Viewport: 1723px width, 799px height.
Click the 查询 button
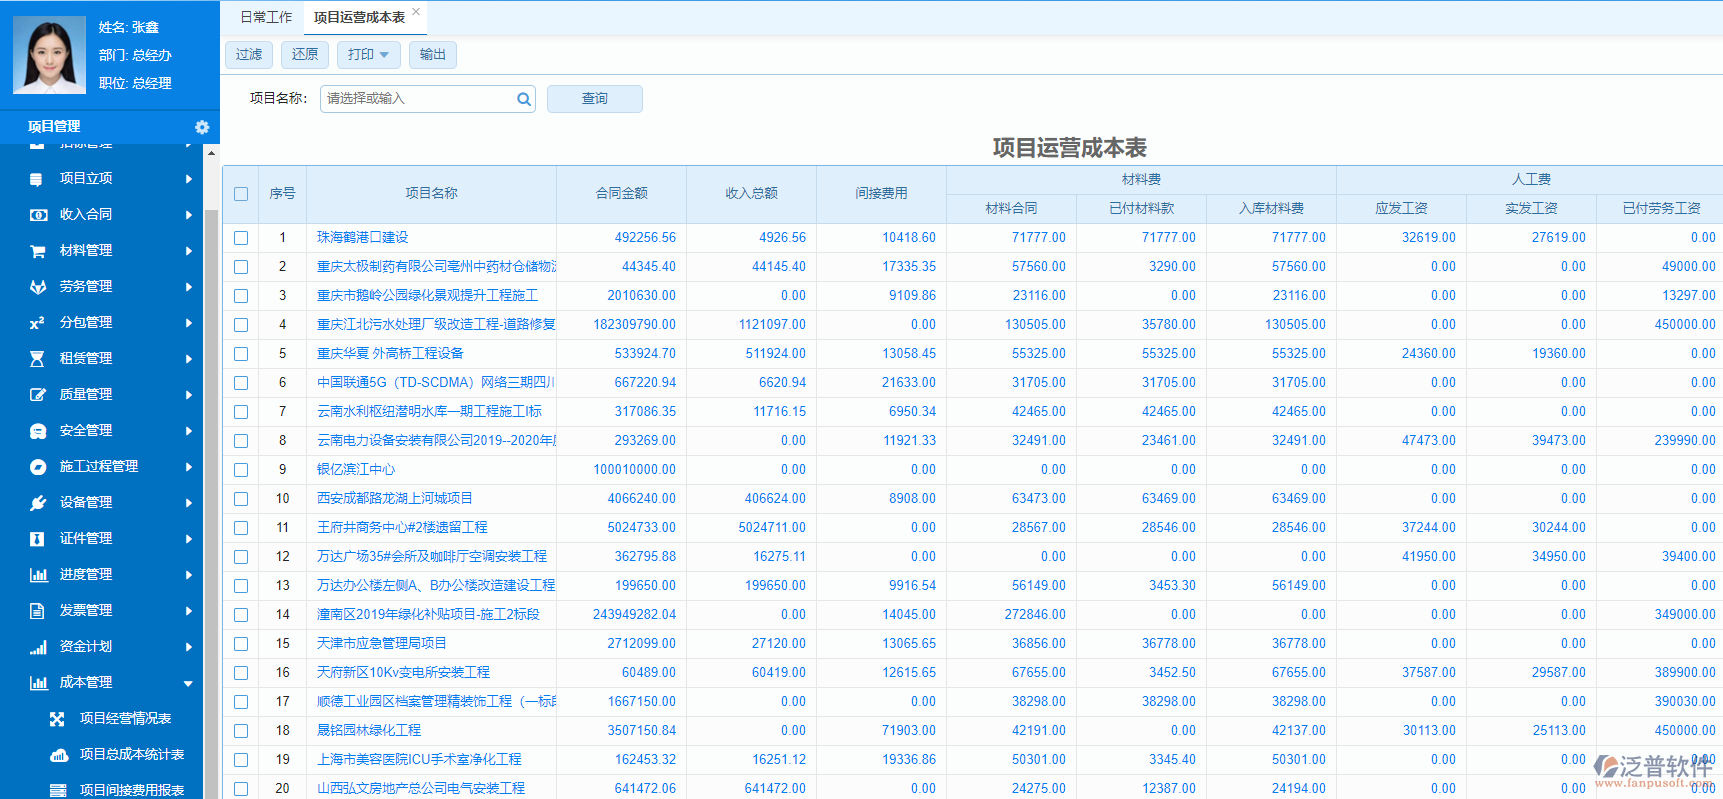click(594, 99)
